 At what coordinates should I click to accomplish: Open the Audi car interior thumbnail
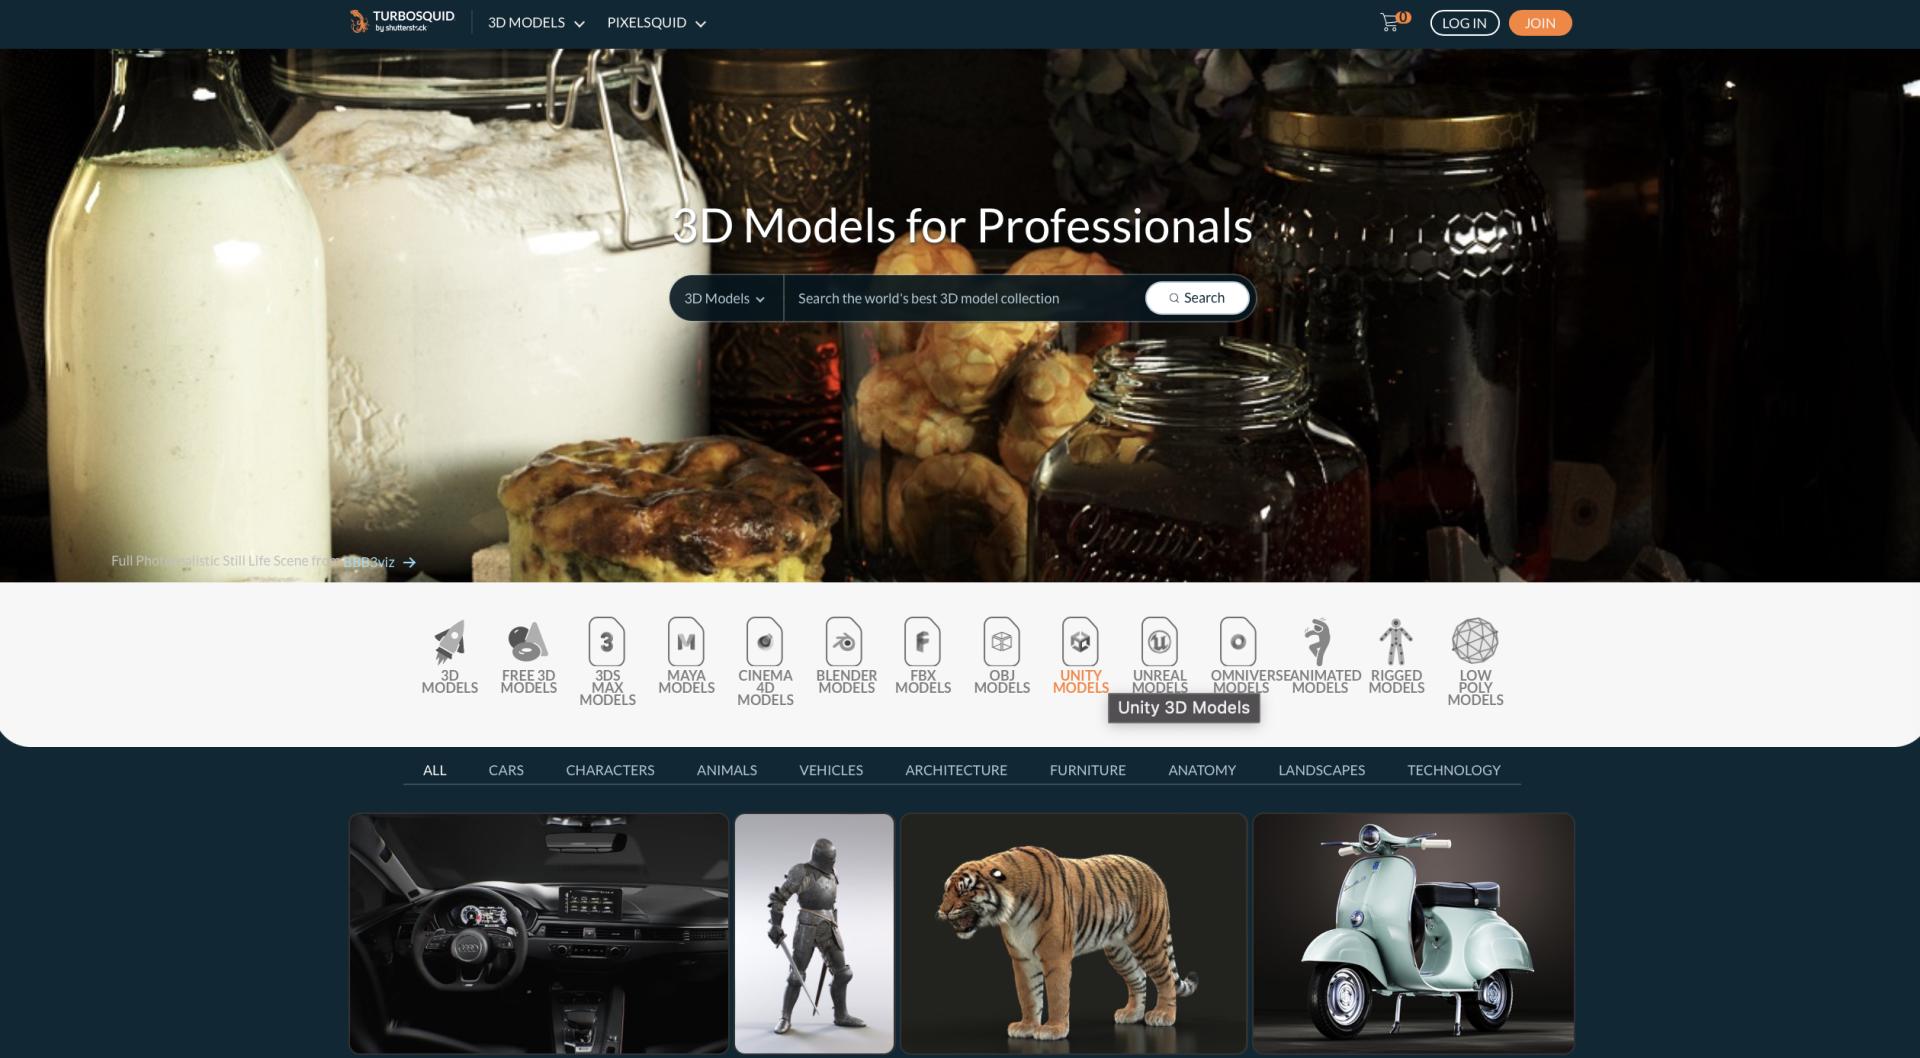[539, 933]
